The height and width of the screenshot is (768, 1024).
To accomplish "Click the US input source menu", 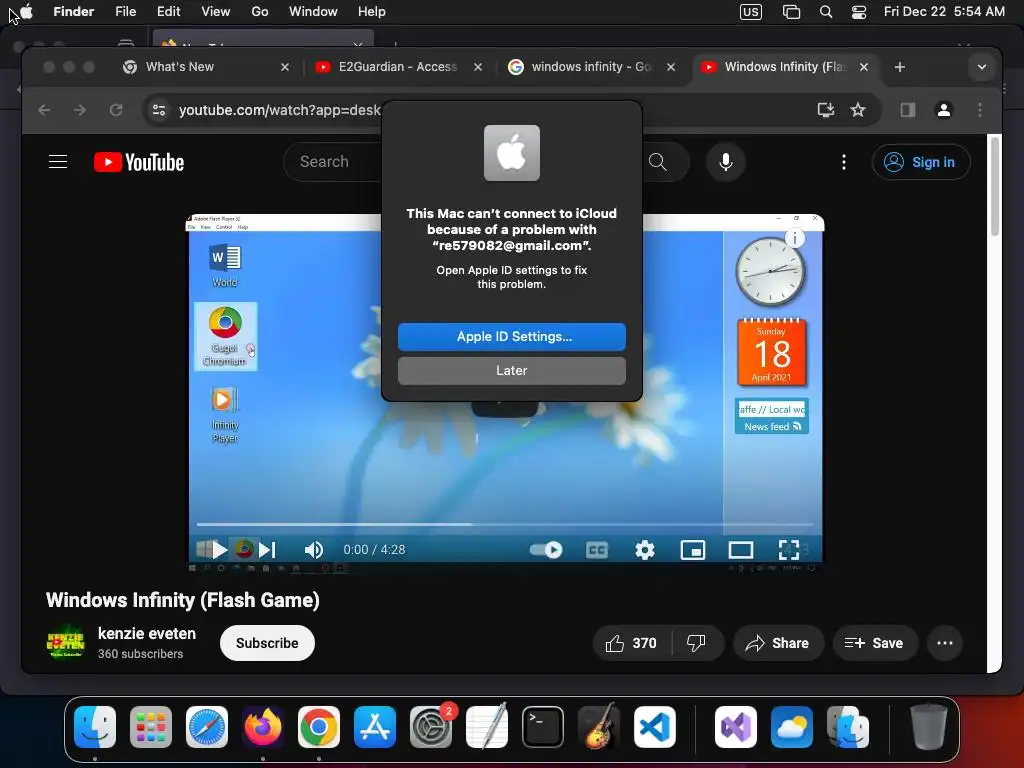I will 750,11.
